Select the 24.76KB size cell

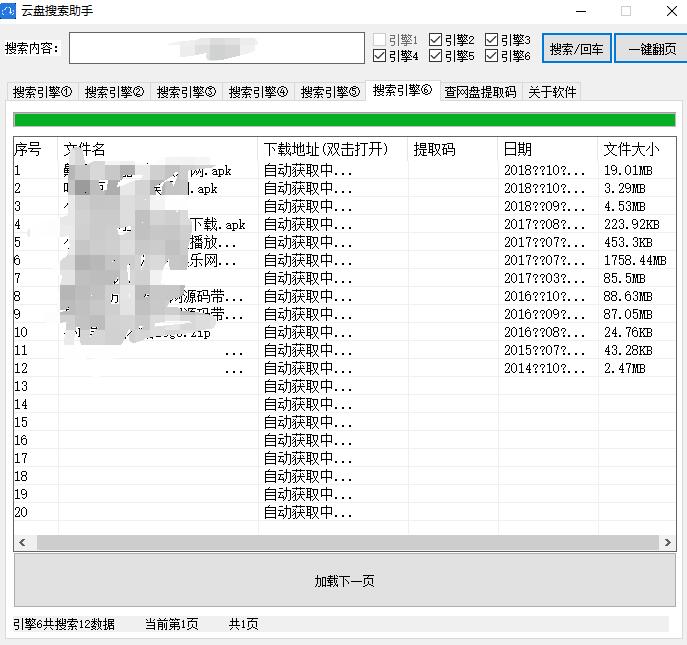(x=628, y=332)
